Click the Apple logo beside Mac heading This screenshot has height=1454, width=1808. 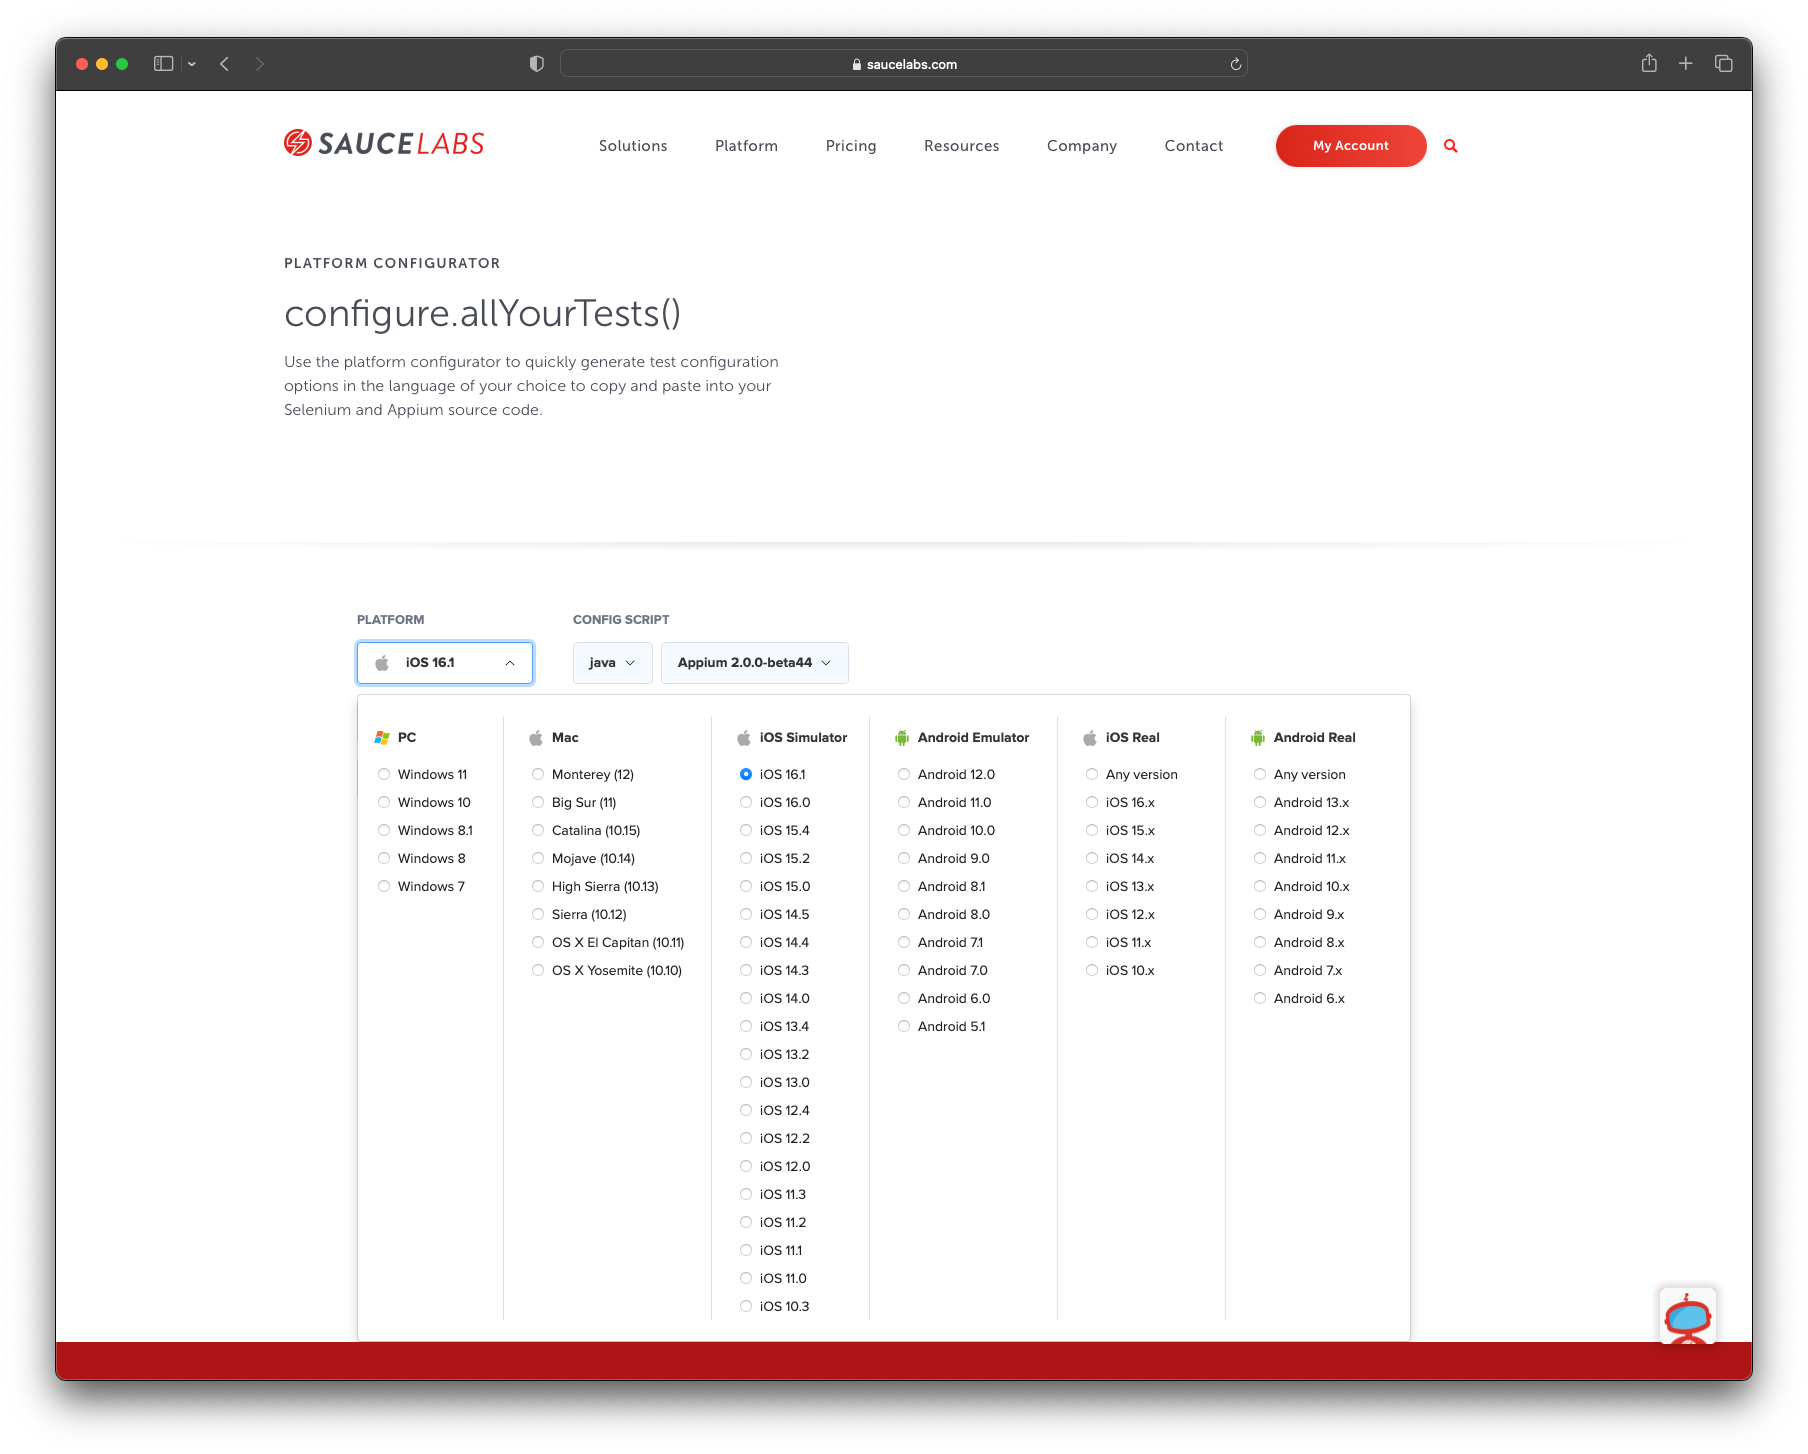[536, 738]
